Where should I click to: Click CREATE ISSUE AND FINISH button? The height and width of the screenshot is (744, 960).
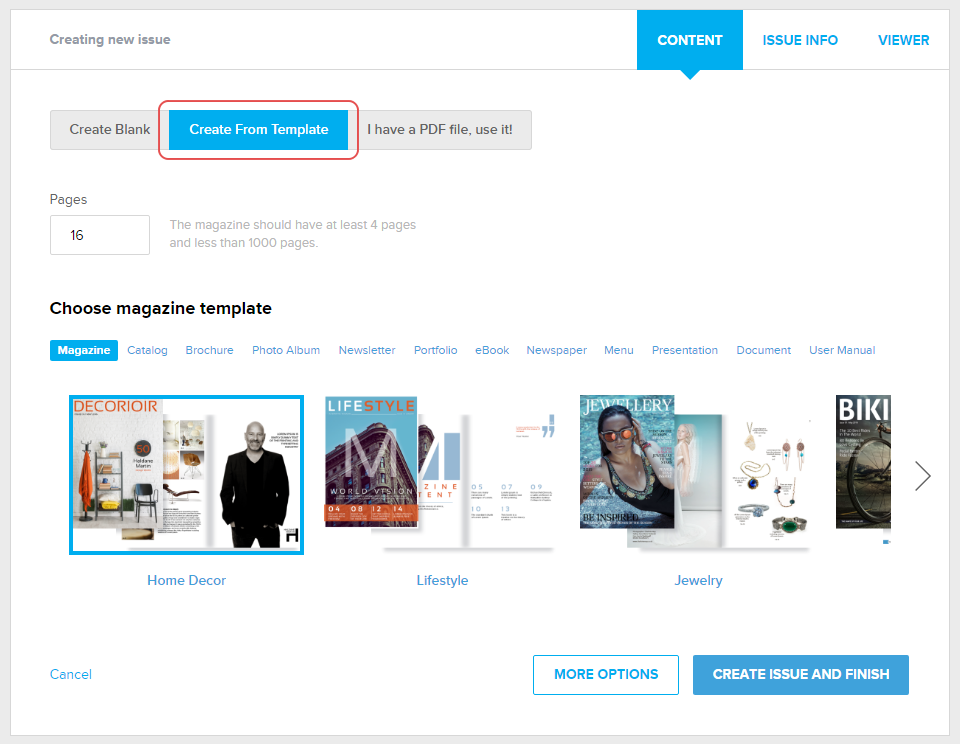pos(800,675)
